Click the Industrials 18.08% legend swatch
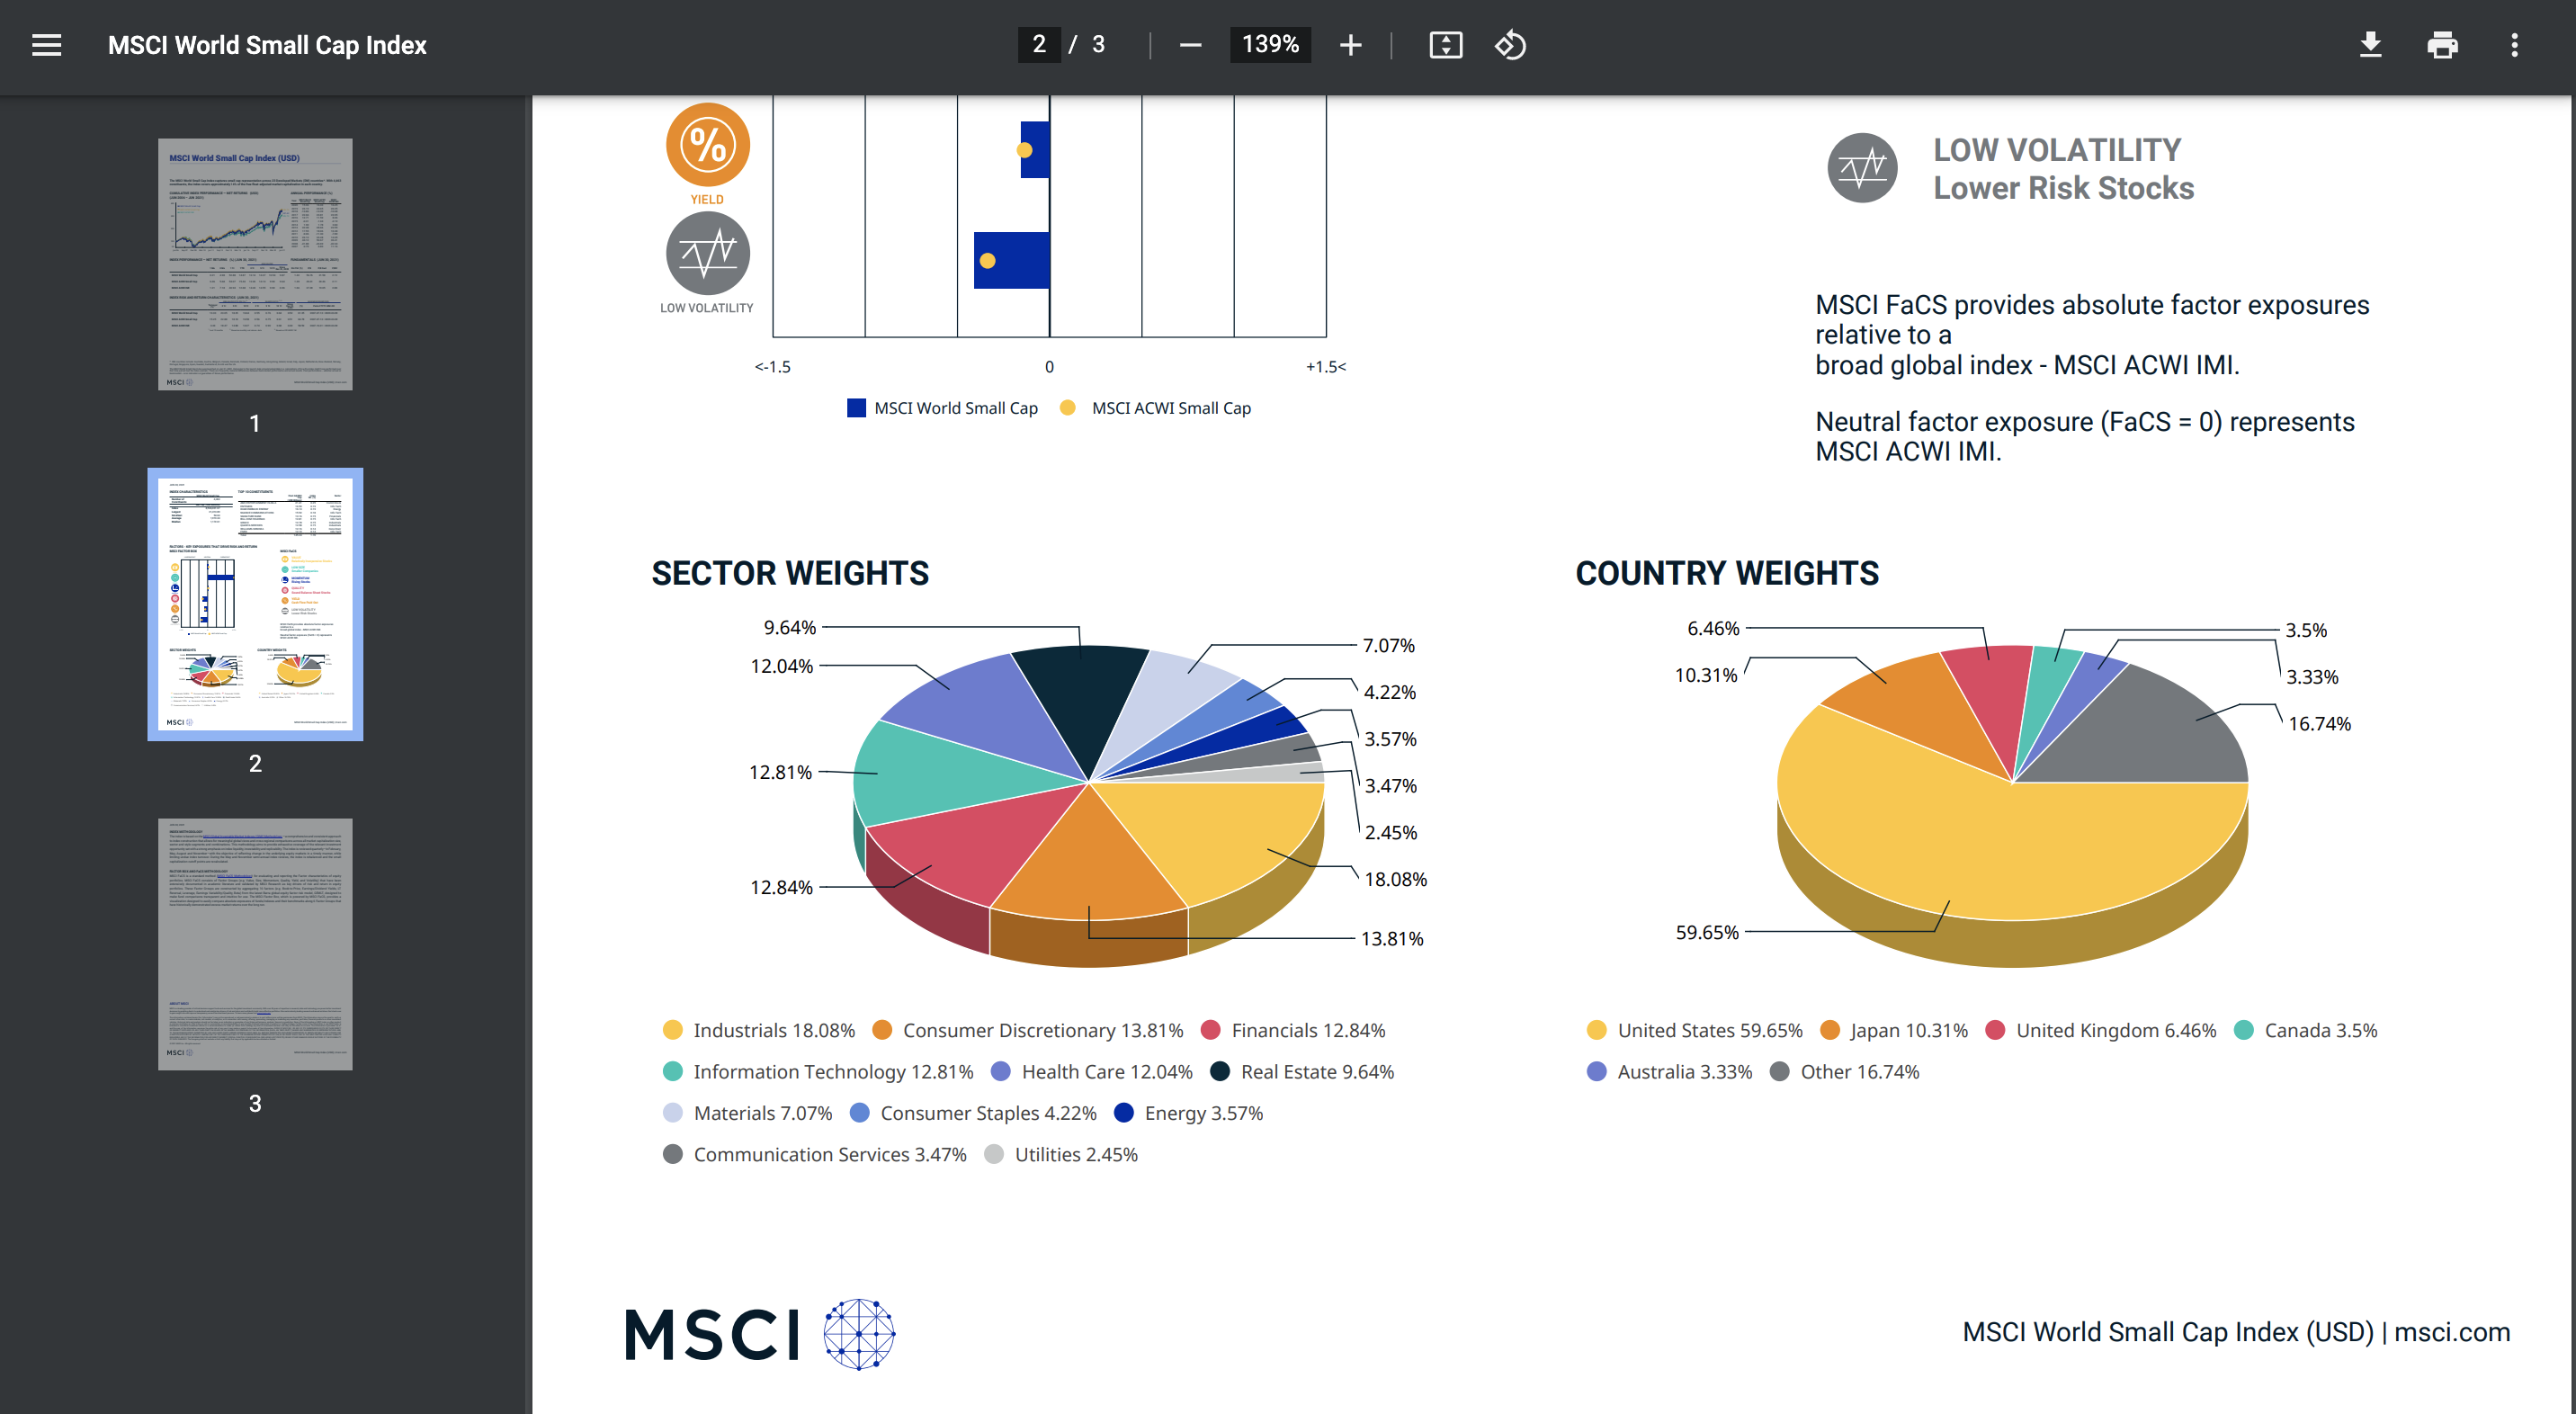Screen dimensions: 2576x1414 tap(672, 1030)
